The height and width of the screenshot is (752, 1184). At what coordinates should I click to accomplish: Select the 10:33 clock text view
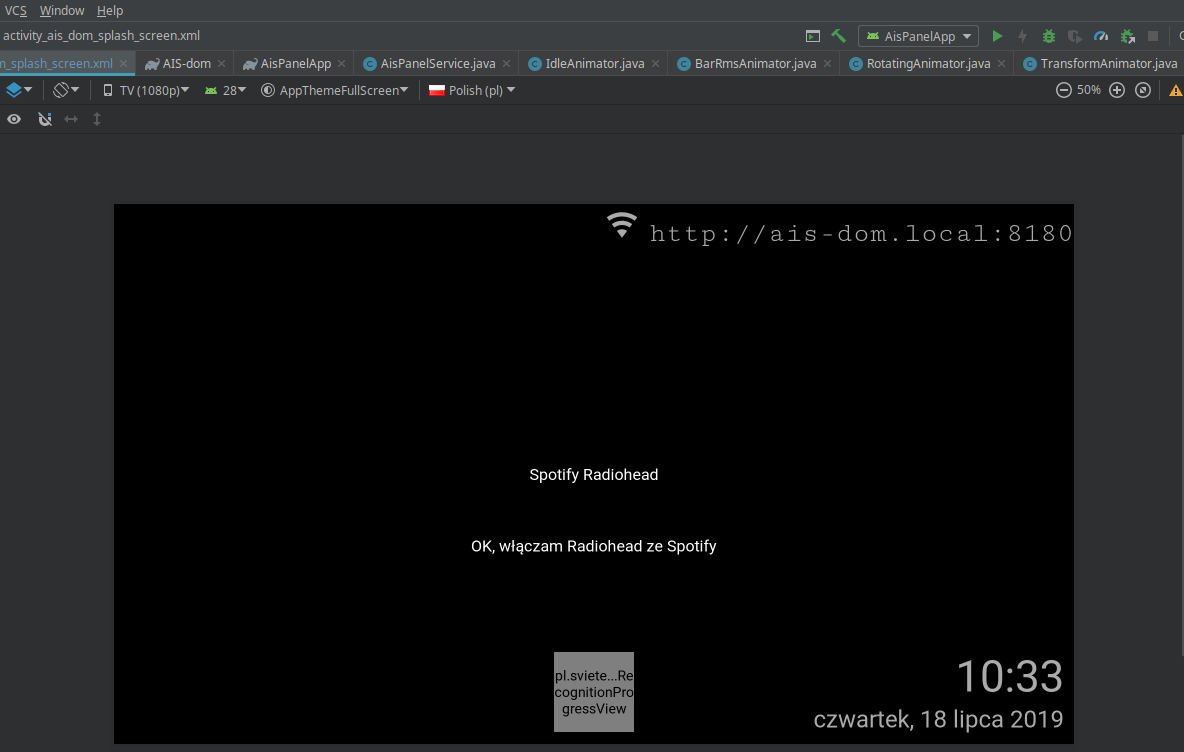click(1010, 676)
